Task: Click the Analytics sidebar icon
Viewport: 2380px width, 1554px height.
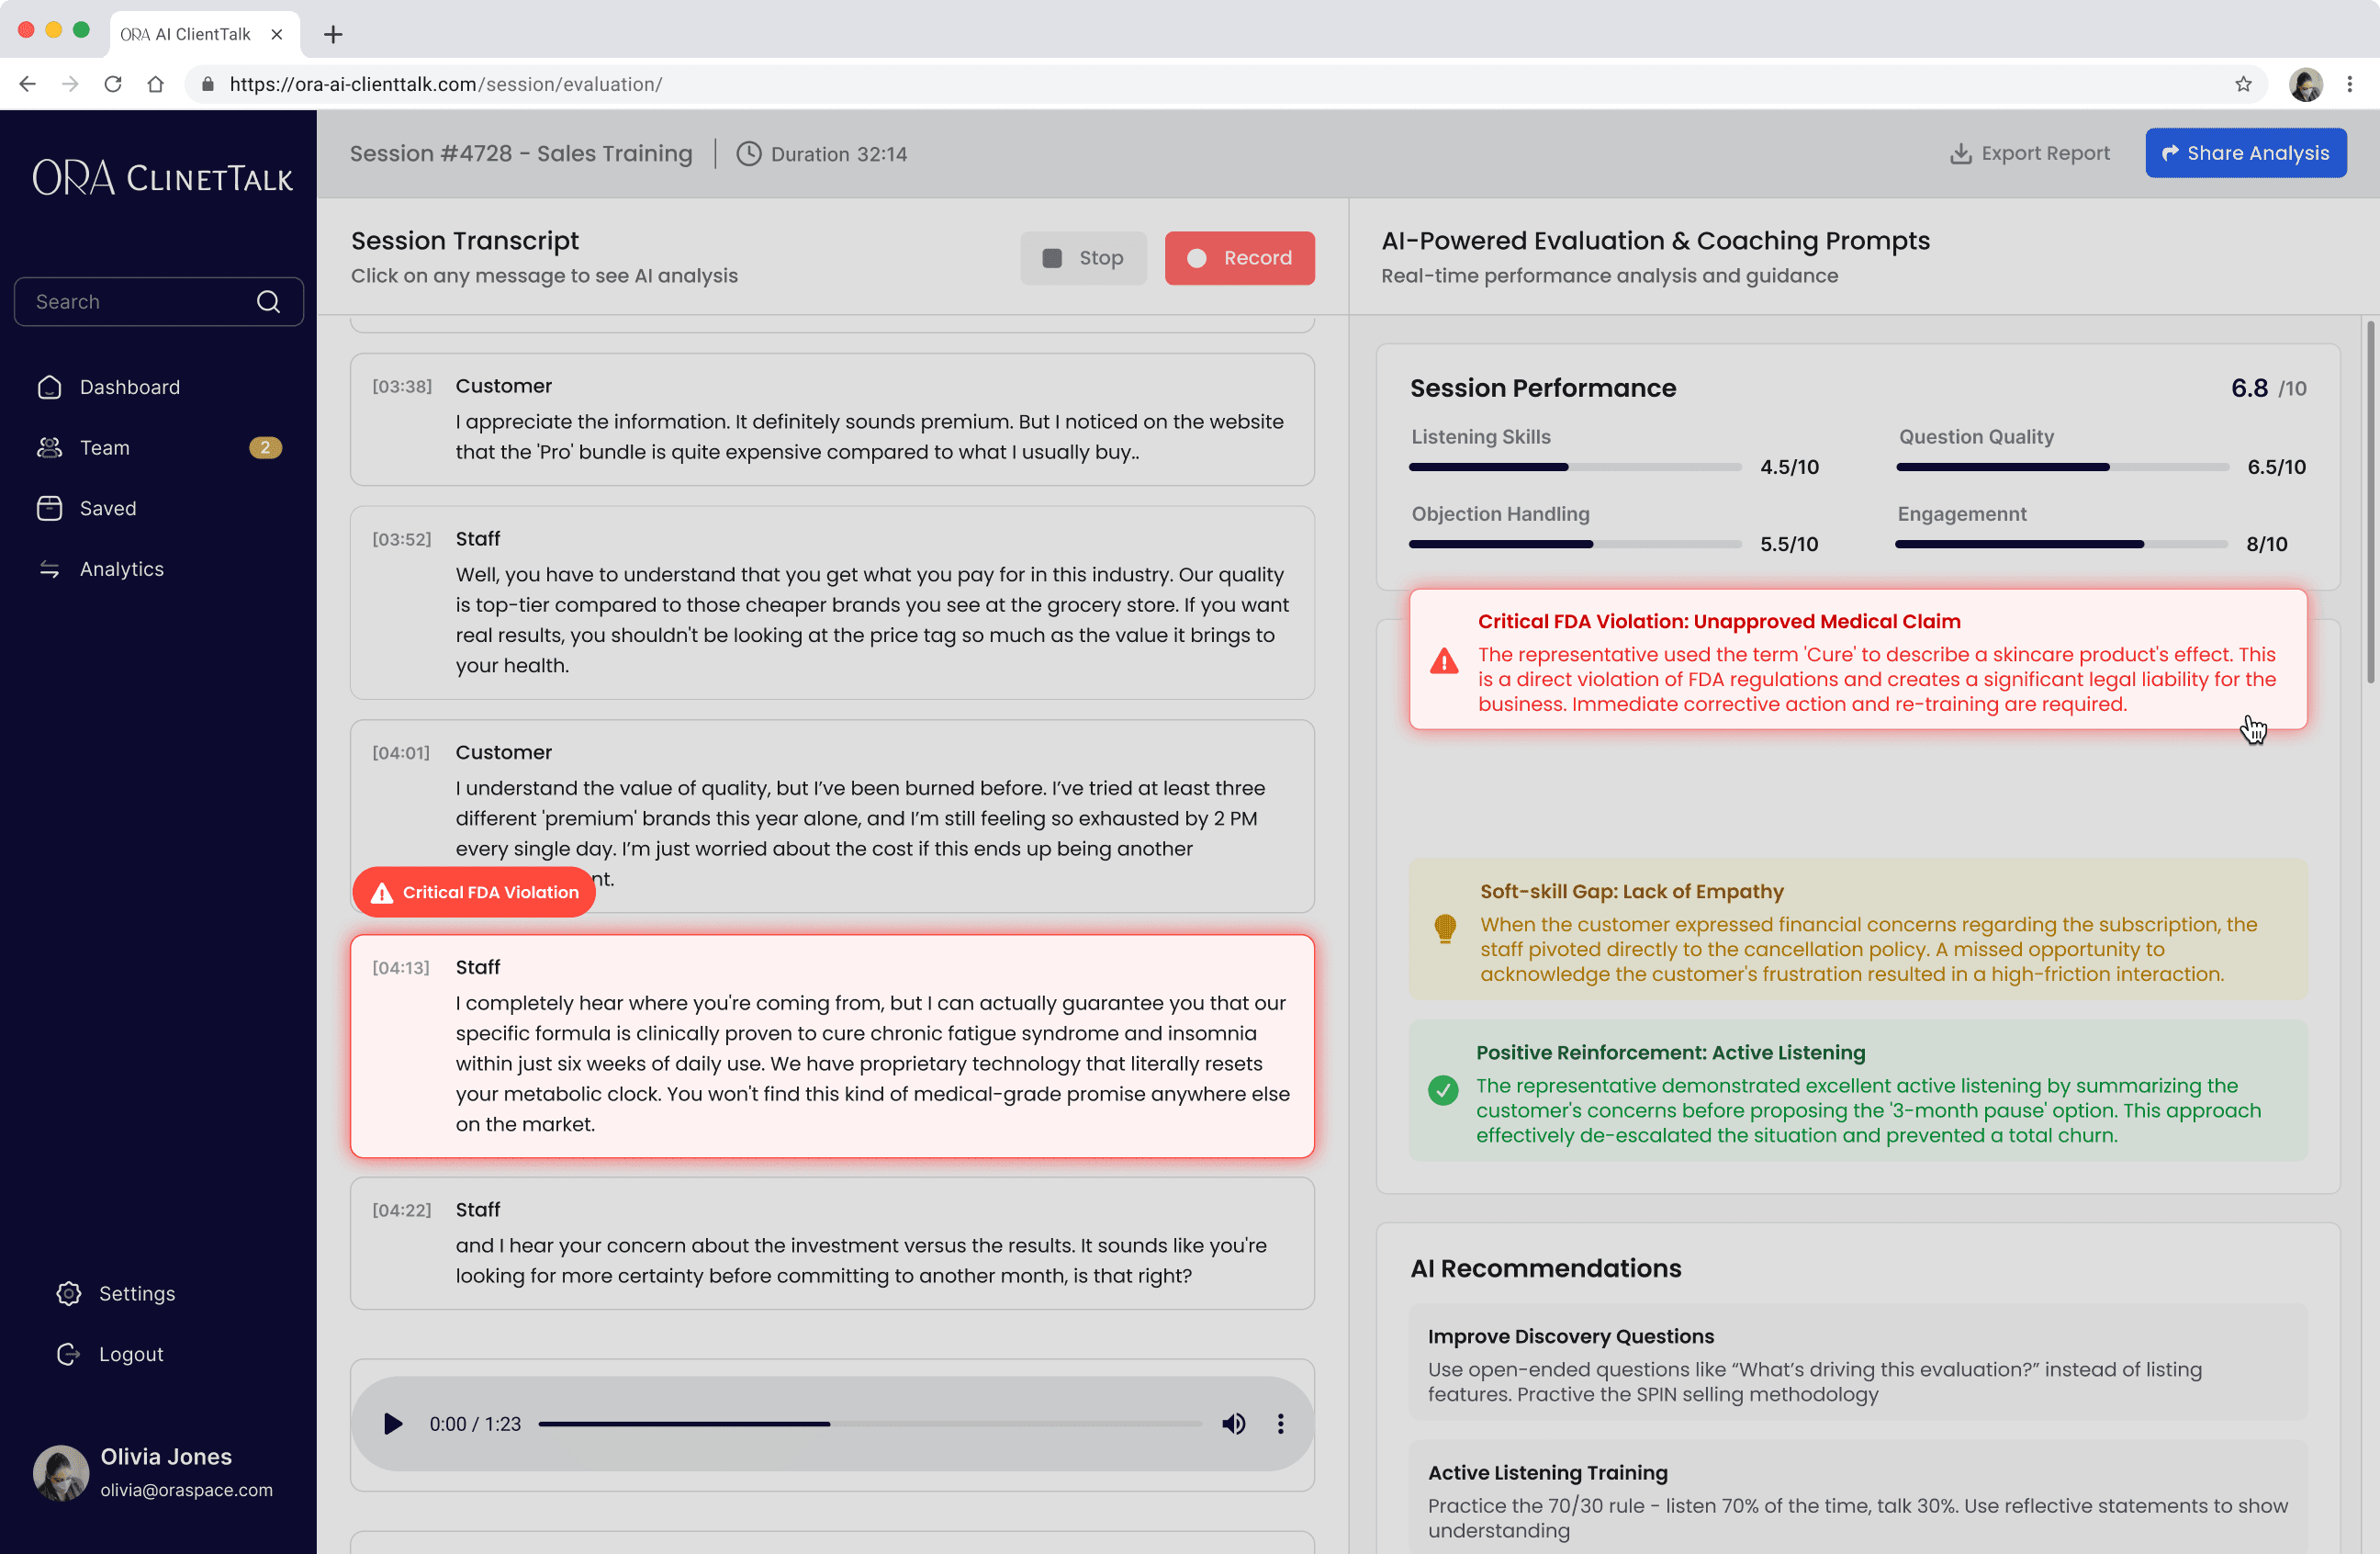Action: pyautogui.click(x=49, y=569)
